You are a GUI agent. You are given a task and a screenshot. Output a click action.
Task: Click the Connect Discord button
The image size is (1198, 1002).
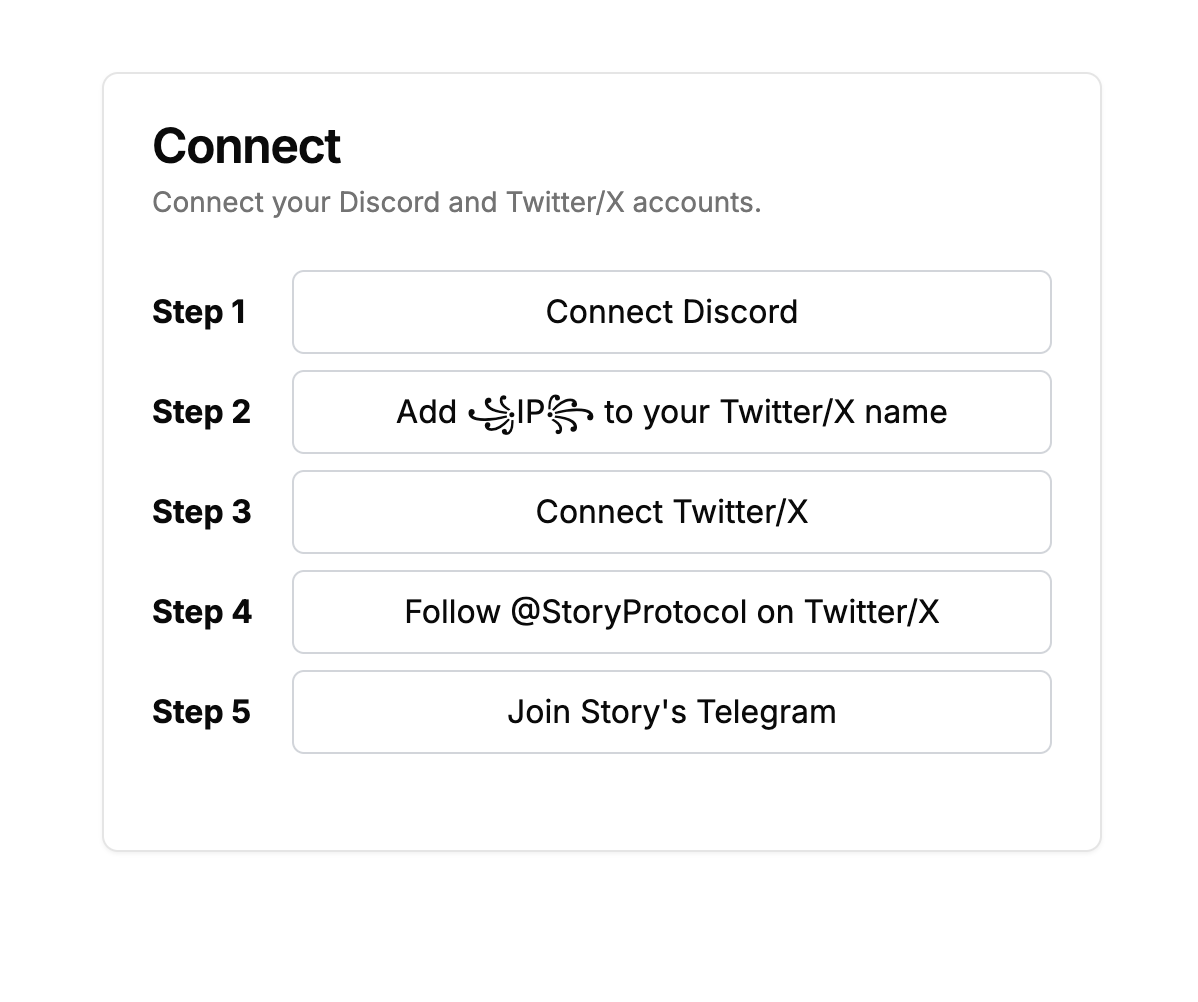pyautogui.click(x=671, y=312)
